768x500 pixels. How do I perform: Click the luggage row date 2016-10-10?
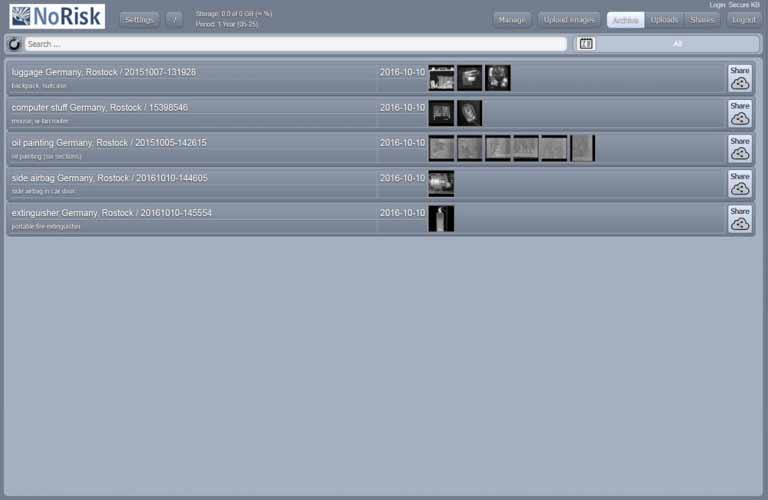tap(402, 72)
